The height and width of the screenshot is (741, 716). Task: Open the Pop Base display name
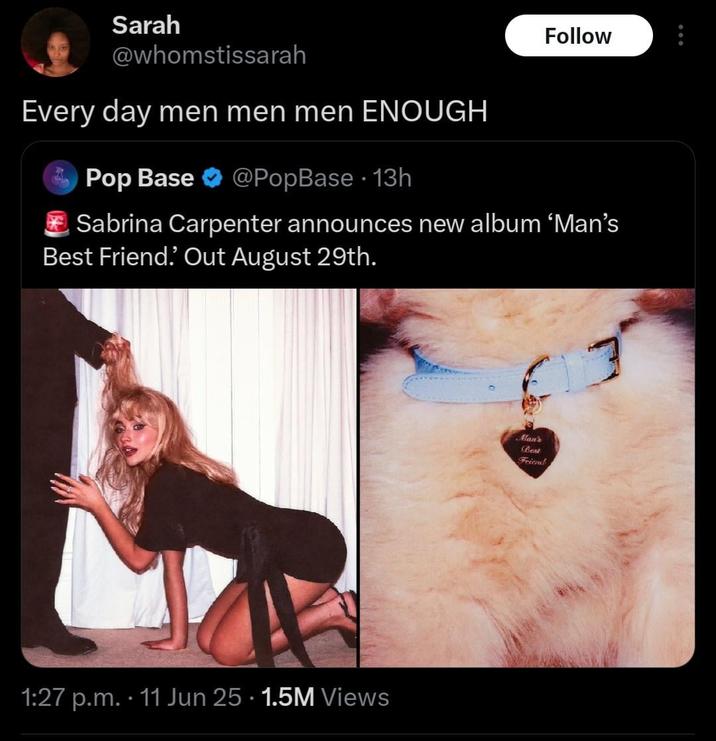click(140, 178)
